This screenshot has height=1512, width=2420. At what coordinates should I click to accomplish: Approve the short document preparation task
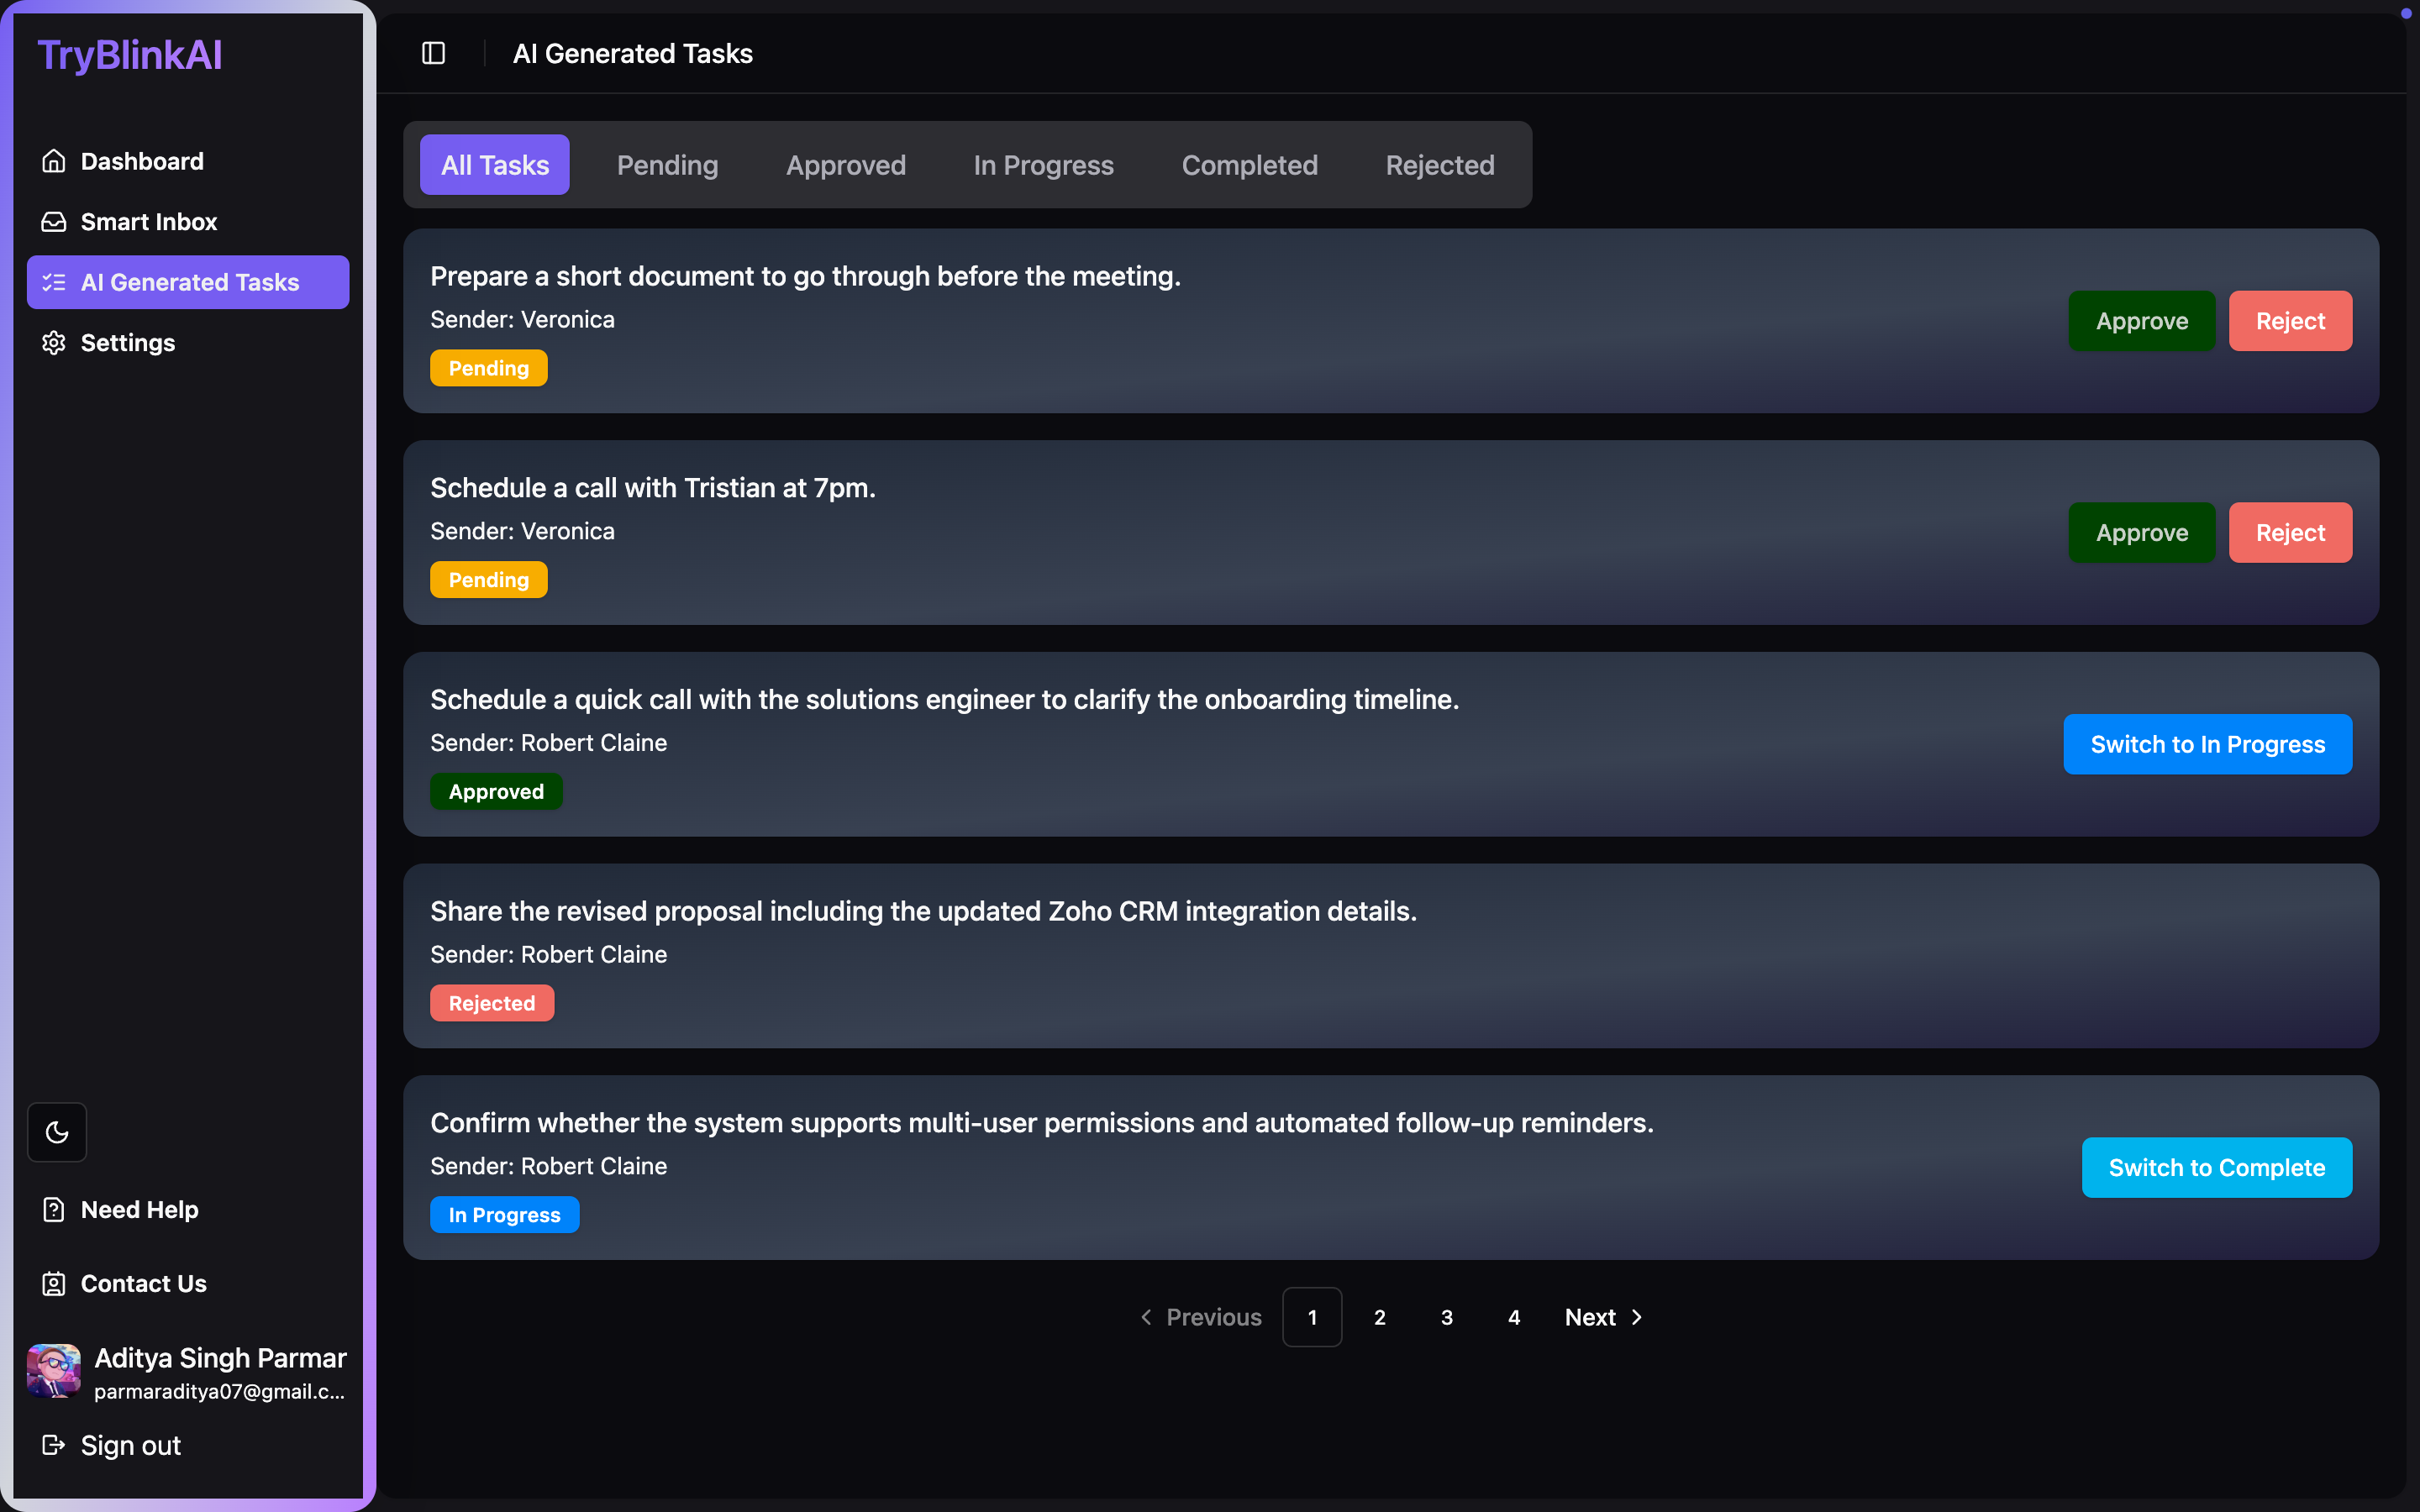pyautogui.click(x=2141, y=321)
